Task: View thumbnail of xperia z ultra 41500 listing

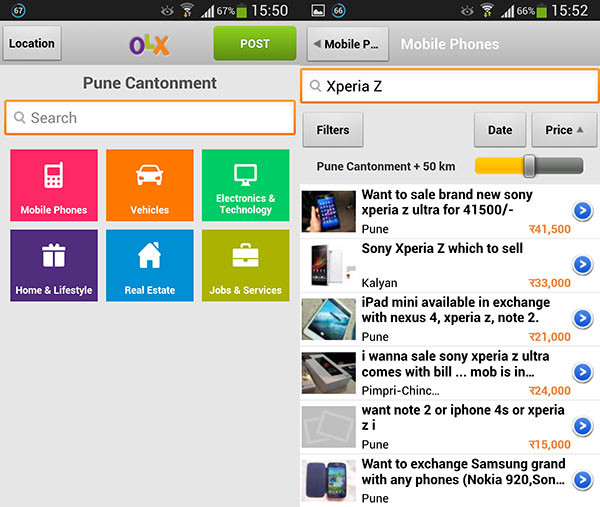Action: (x=329, y=211)
